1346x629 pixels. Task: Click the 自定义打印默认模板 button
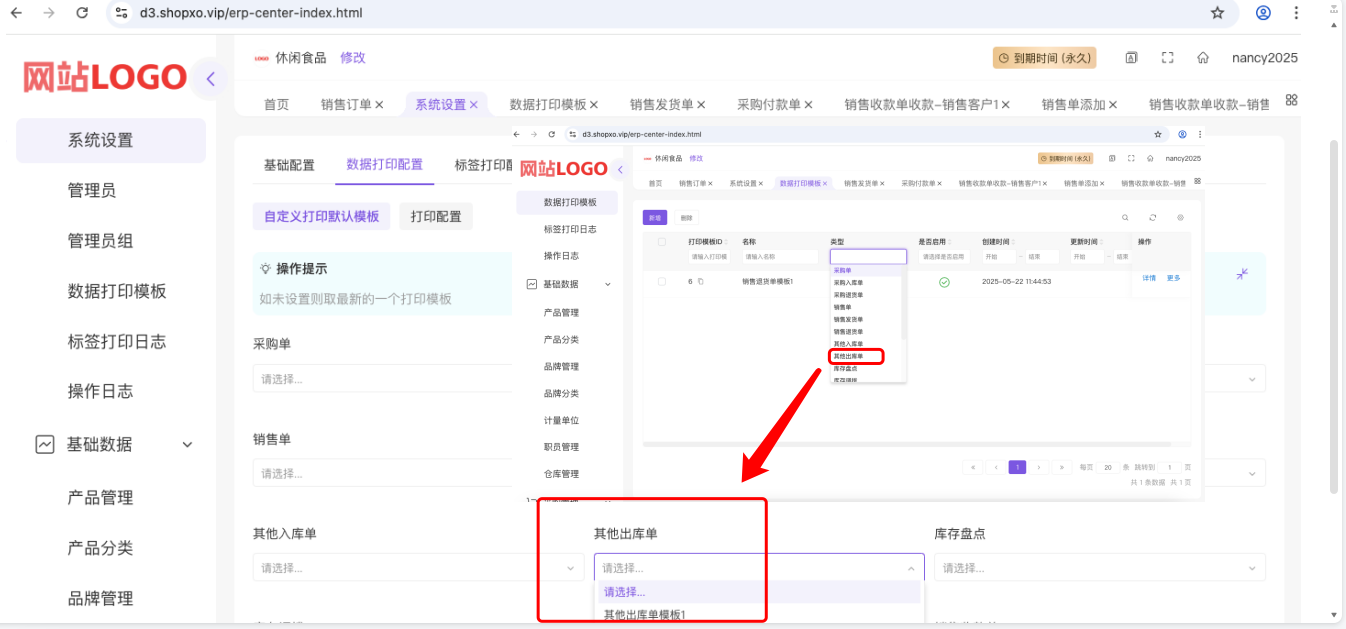coord(321,216)
